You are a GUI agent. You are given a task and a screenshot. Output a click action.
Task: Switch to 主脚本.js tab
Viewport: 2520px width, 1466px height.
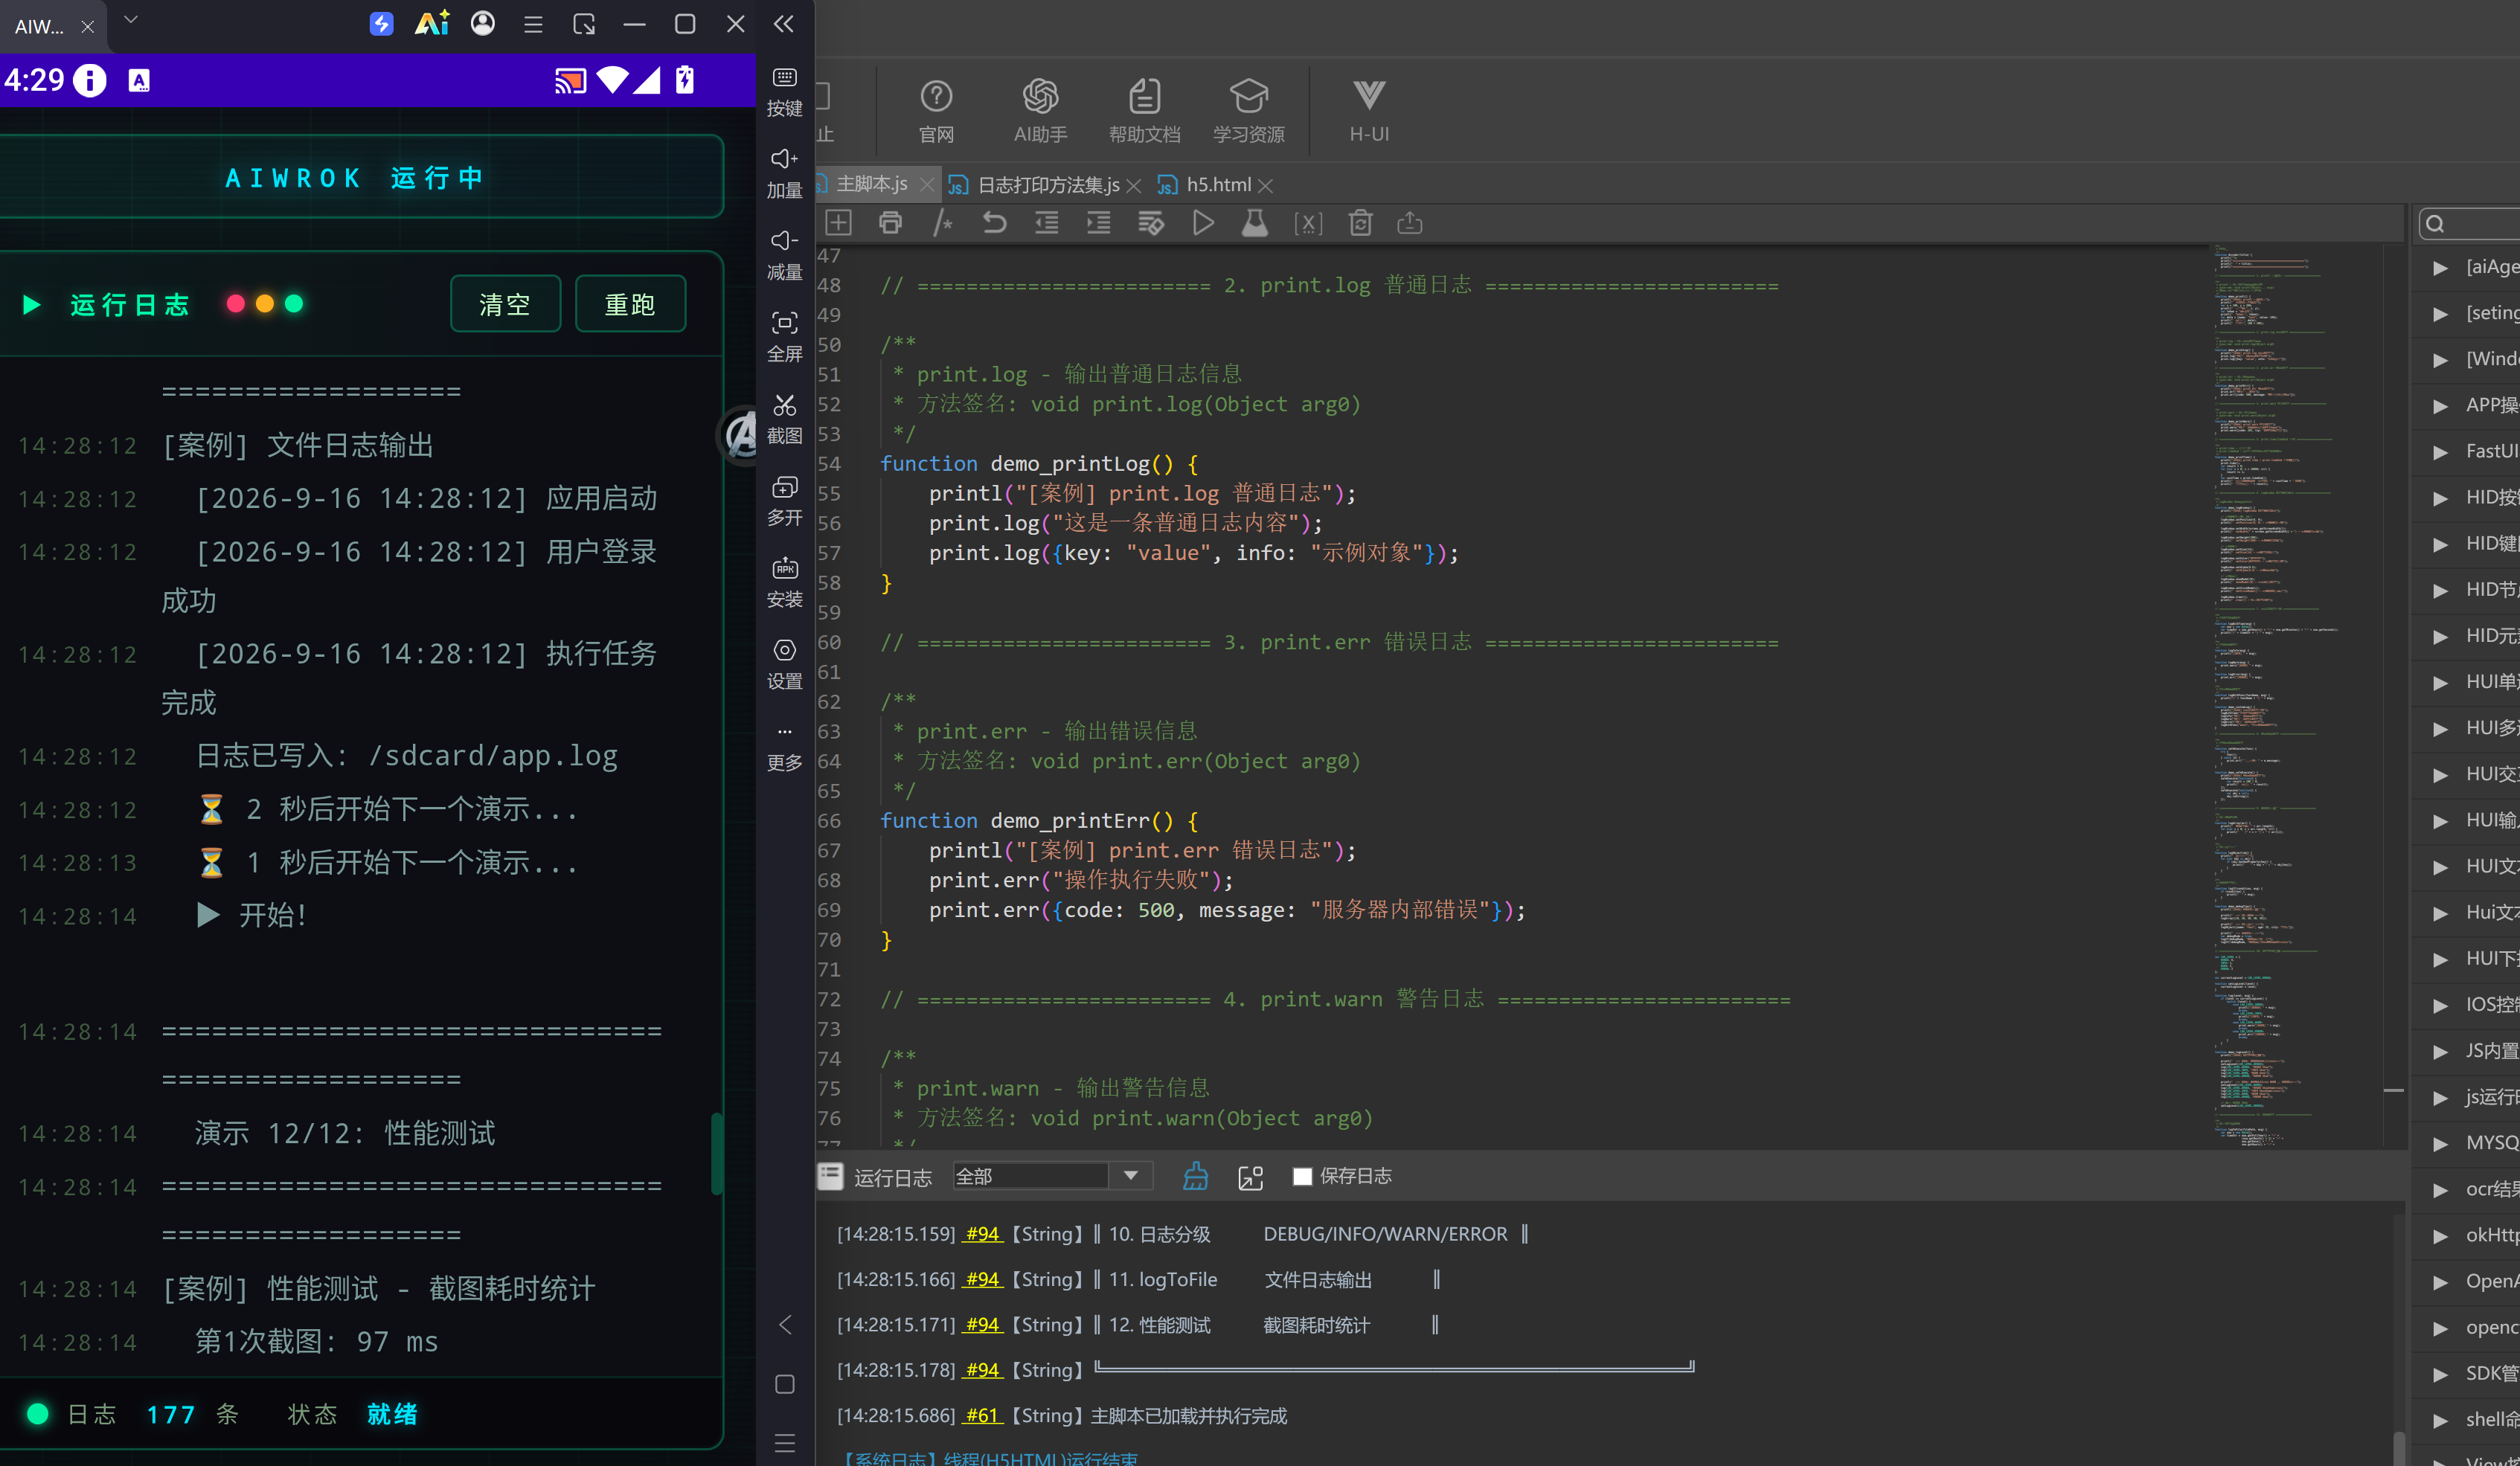(871, 184)
